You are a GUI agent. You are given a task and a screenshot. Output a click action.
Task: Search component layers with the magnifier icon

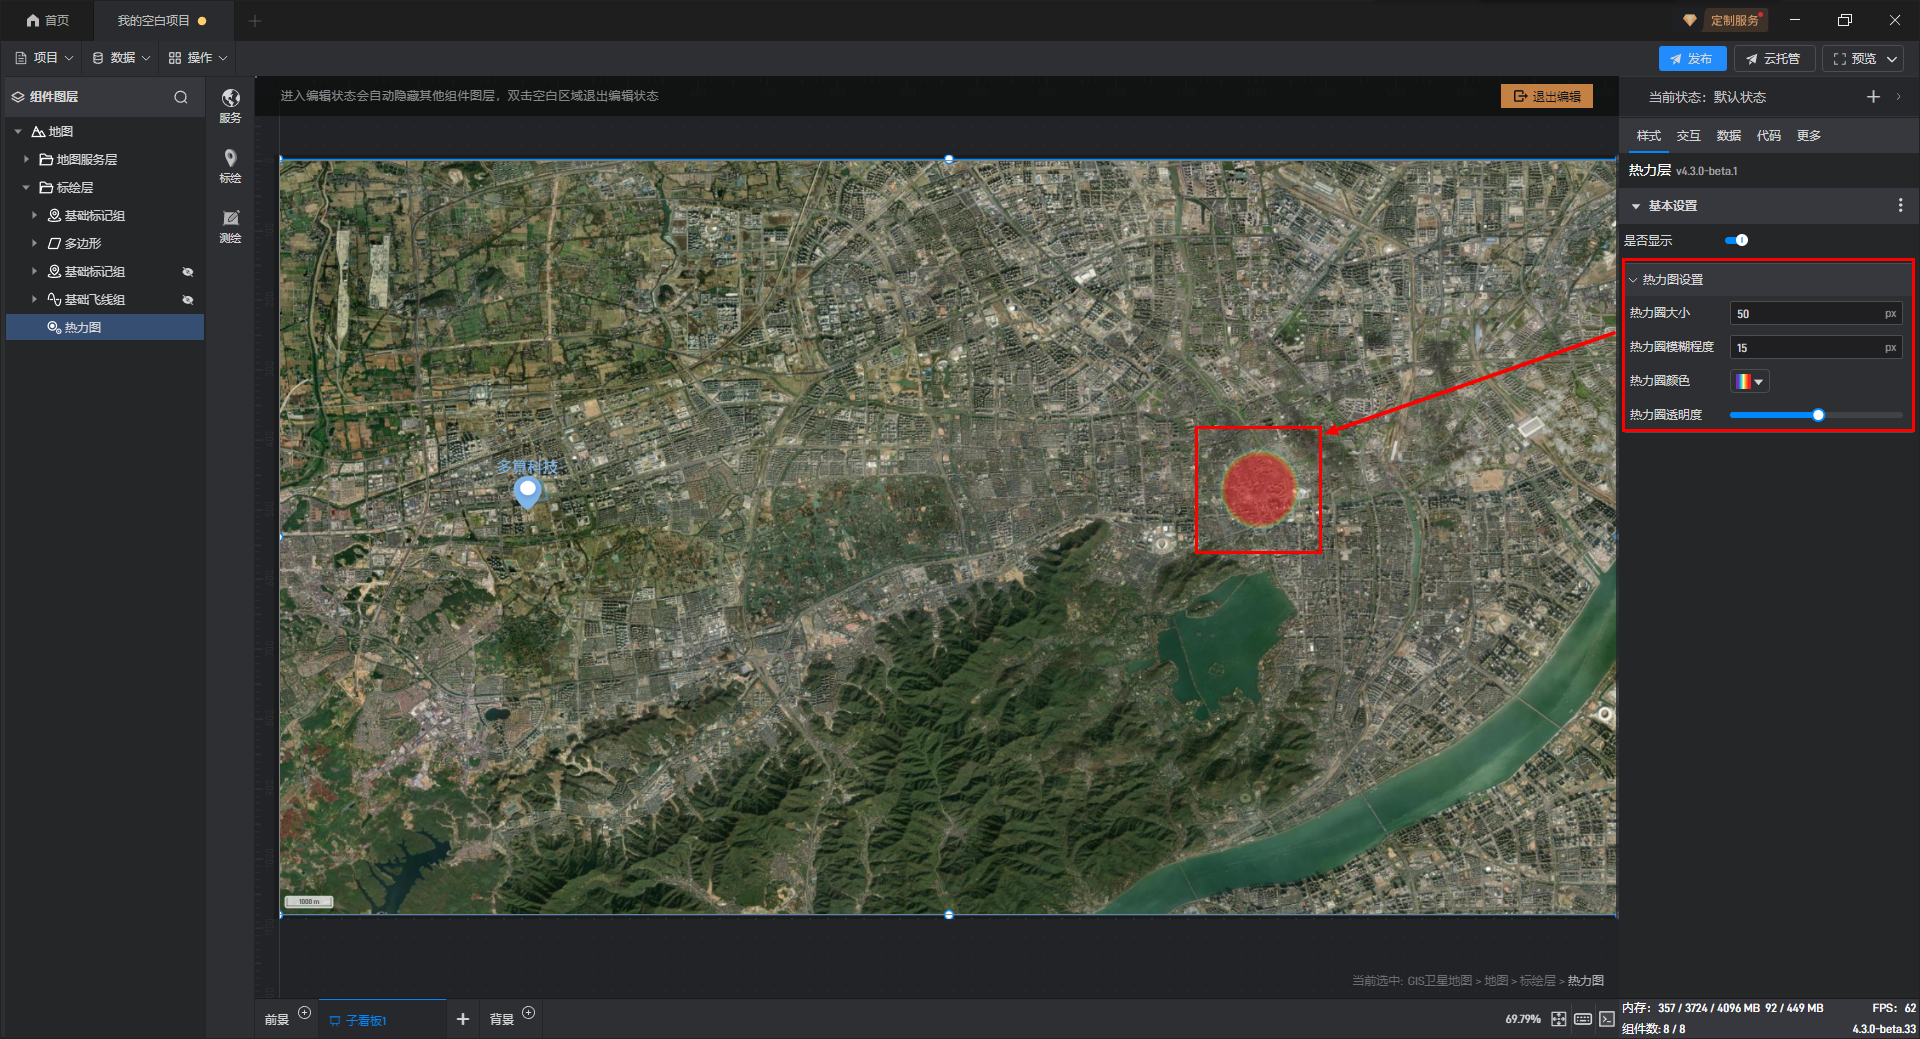point(181,97)
